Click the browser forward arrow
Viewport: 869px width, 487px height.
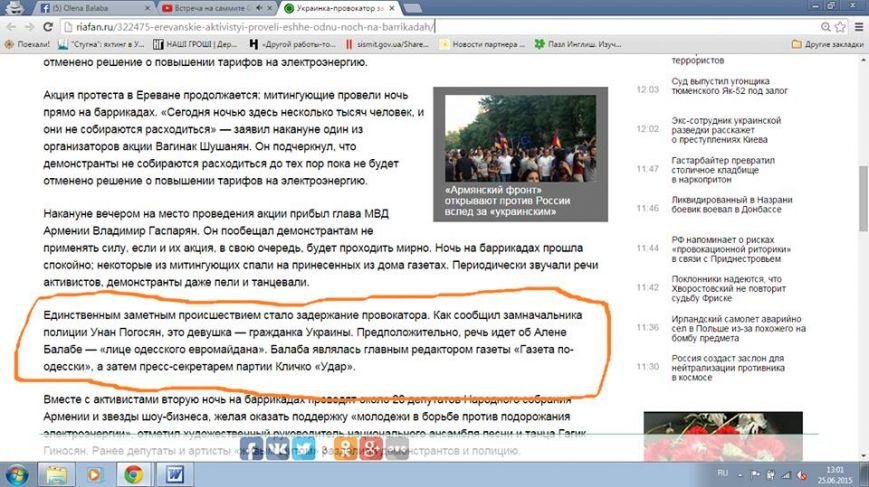click(29, 27)
